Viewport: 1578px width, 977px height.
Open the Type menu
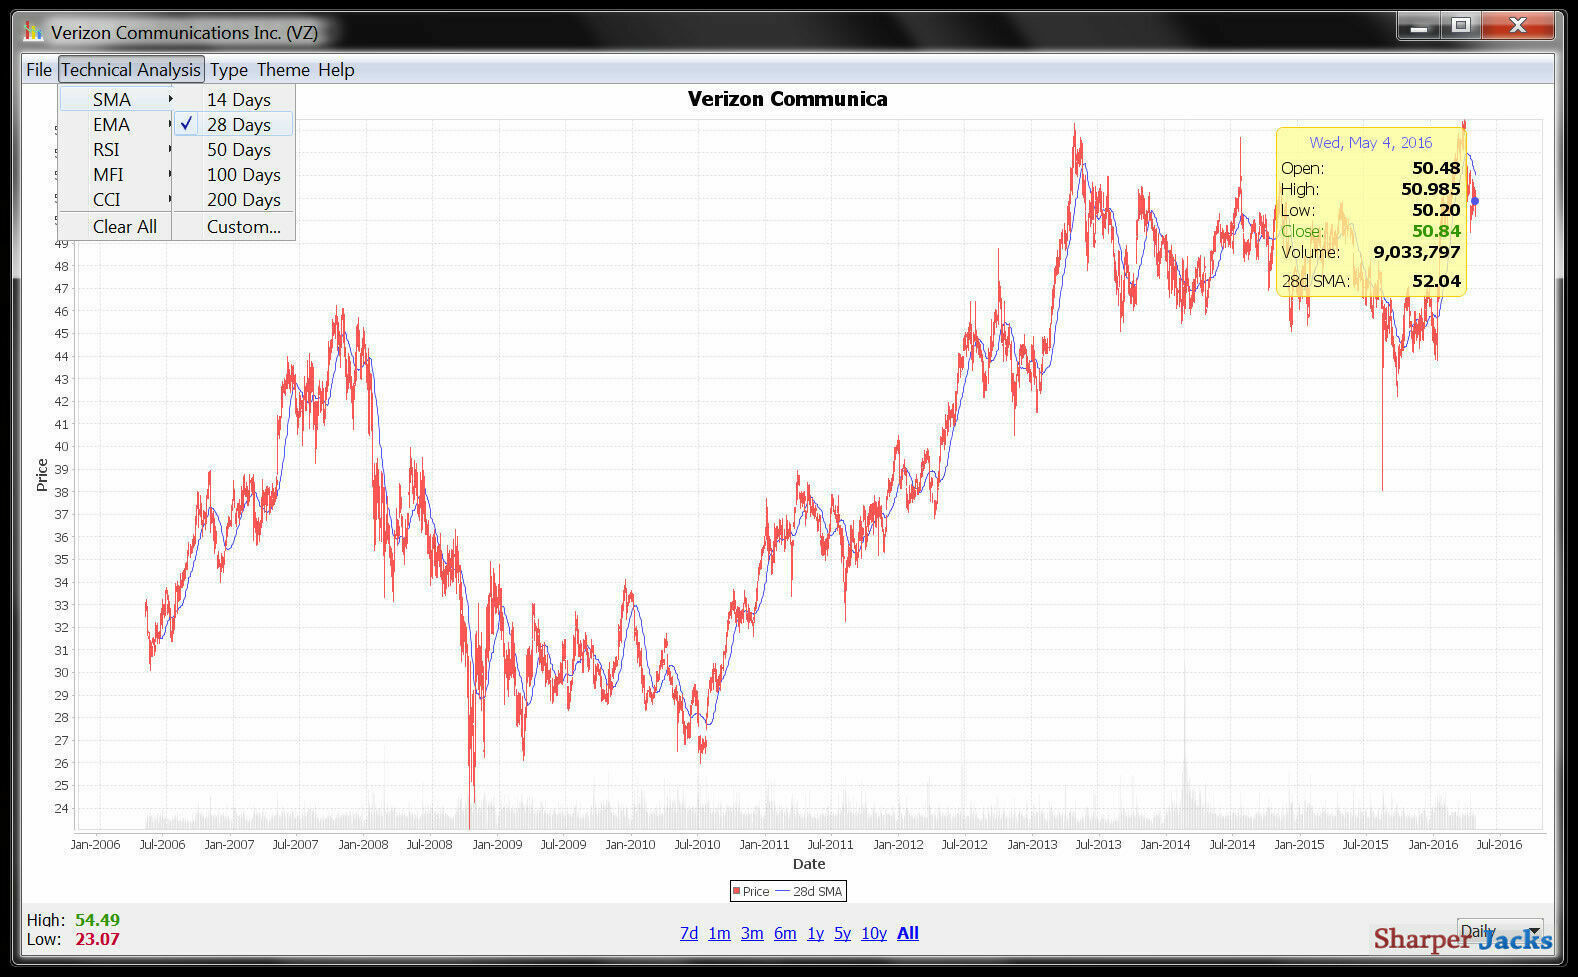coord(229,69)
